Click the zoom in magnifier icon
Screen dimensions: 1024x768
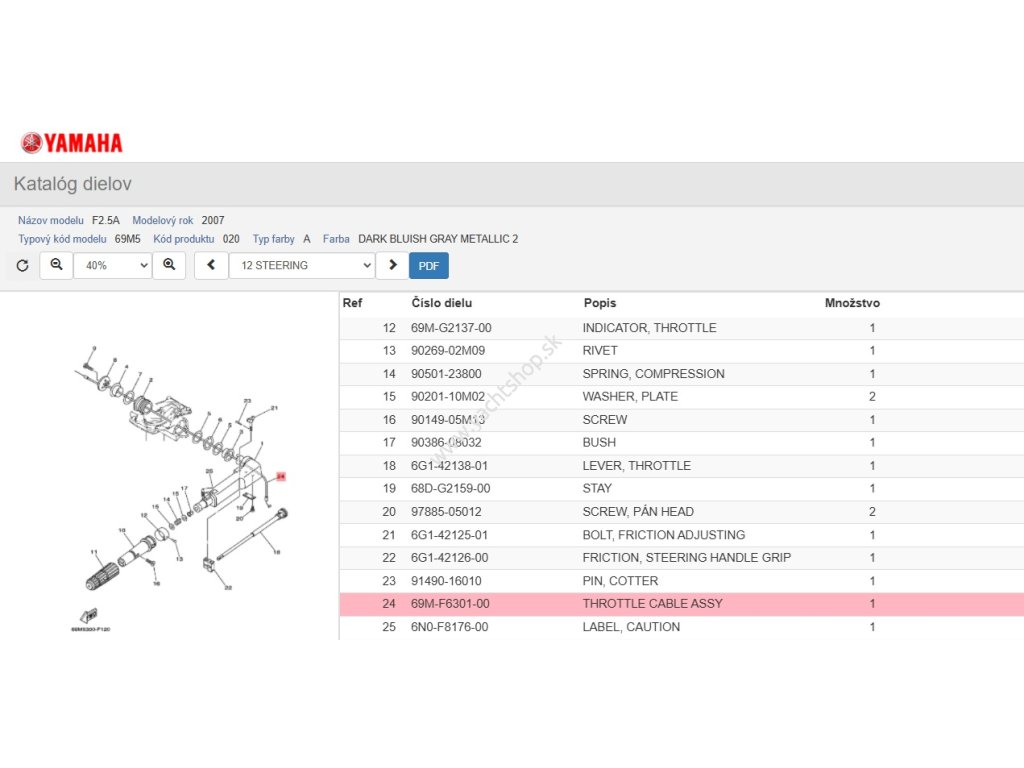[169, 265]
